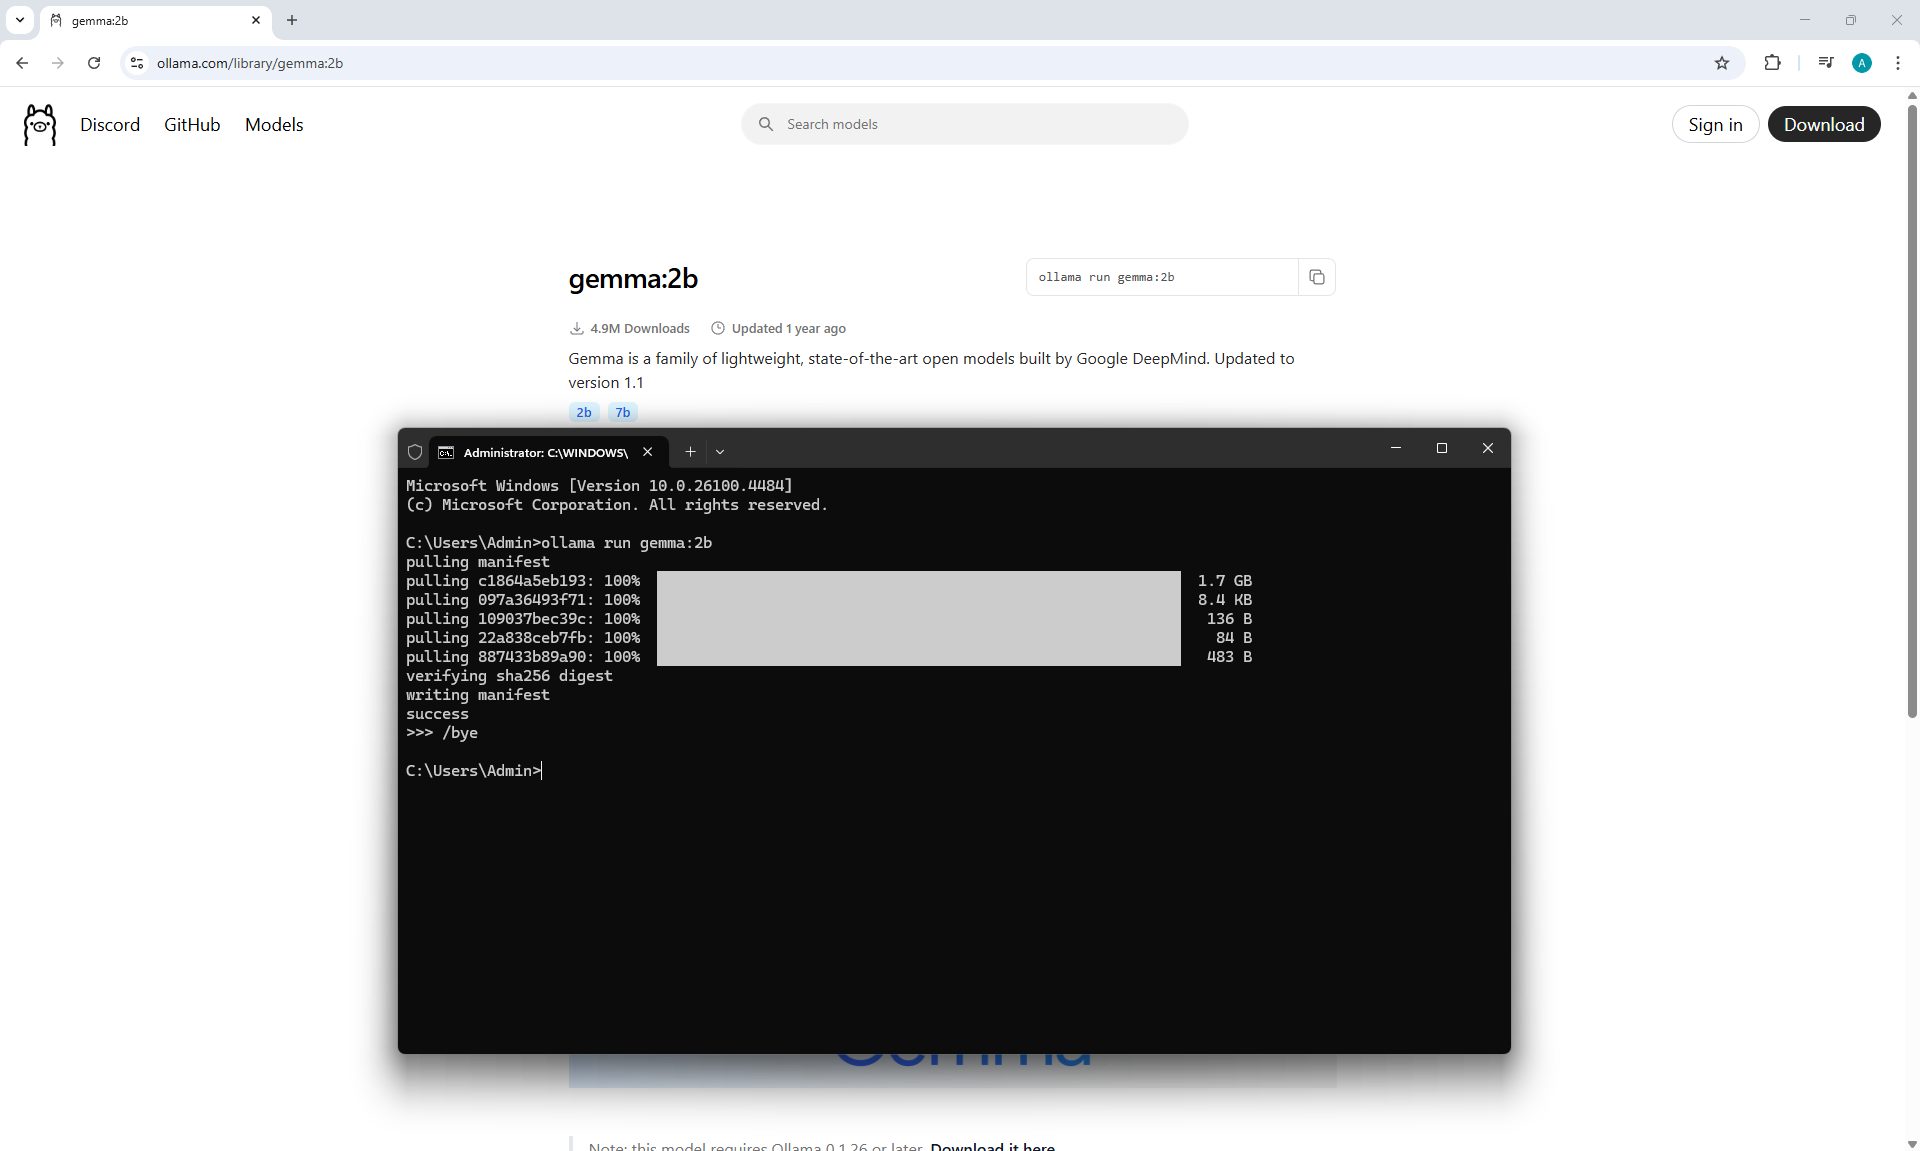Reload the gemma:2b page

pyautogui.click(x=94, y=63)
